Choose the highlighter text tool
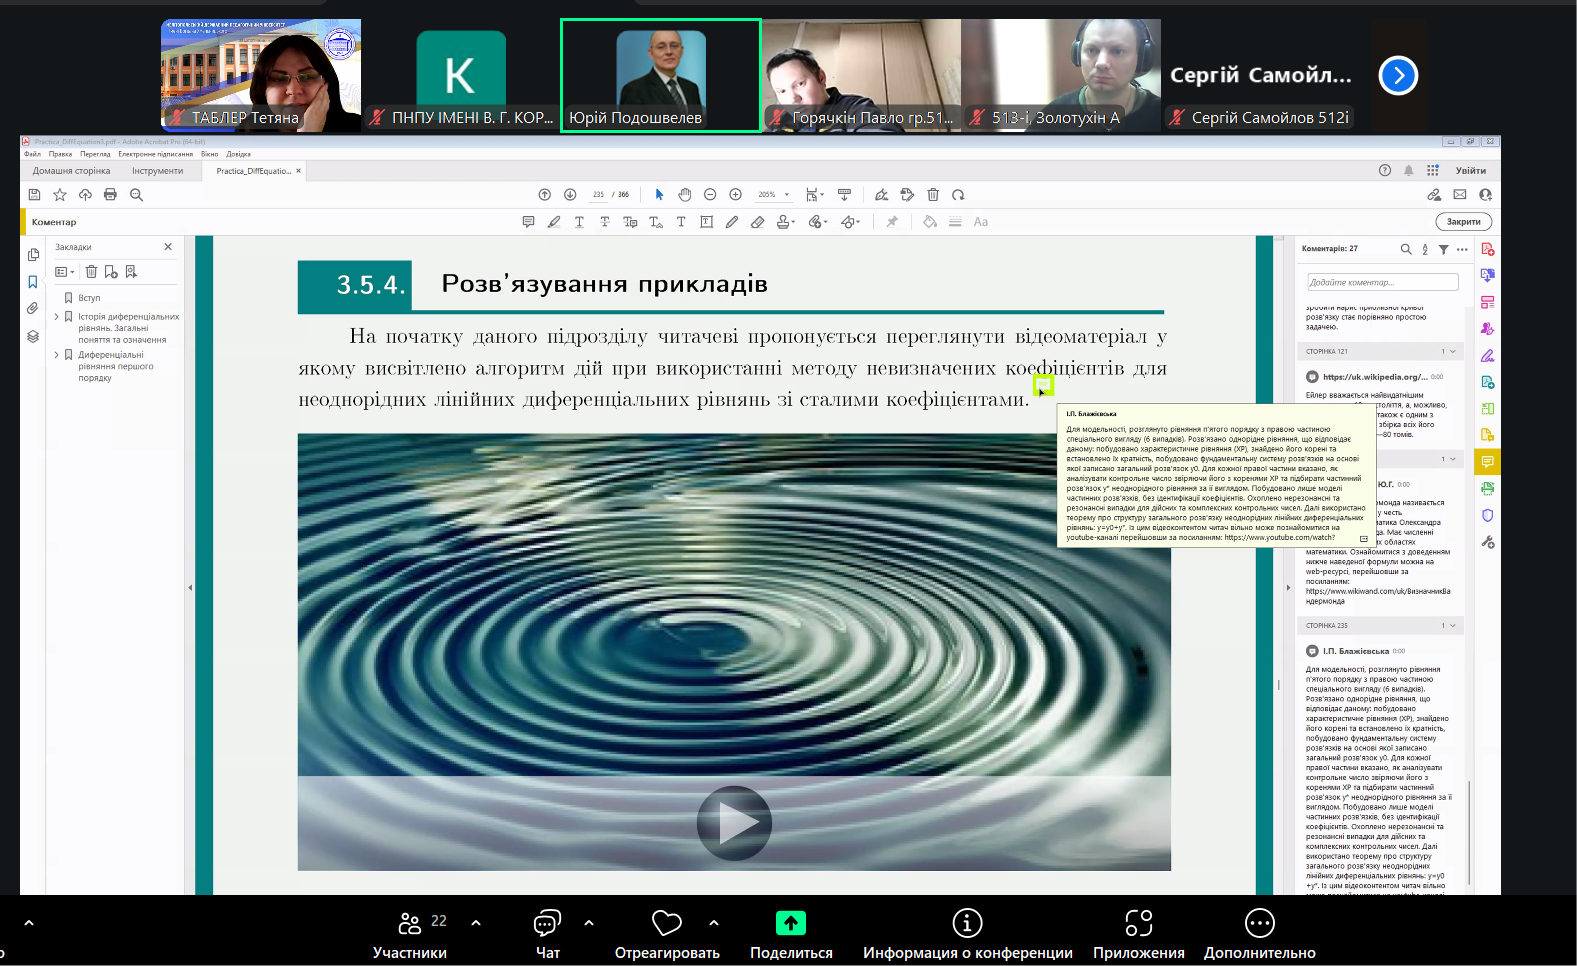Image resolution: width=1577 pixels, height=966 pixels. pyautogui.click(x=554, y=222)
